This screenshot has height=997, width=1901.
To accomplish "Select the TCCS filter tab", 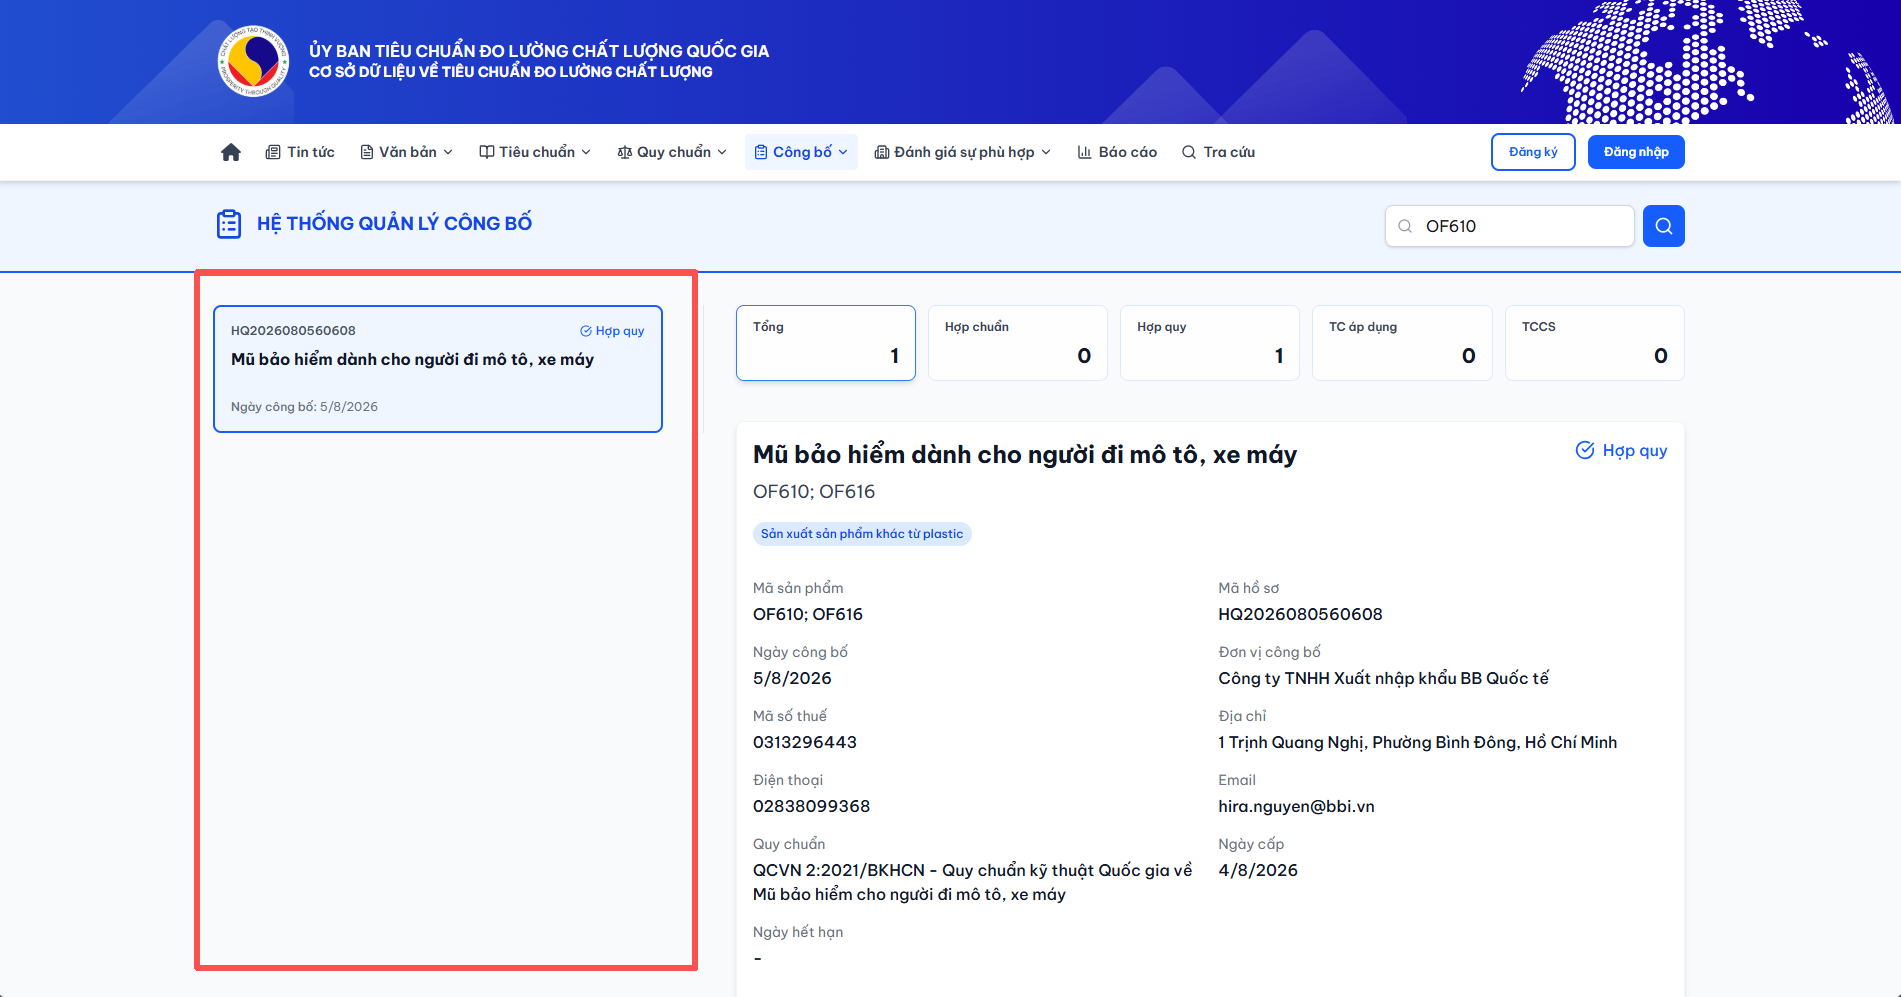I will [1595, 343].
